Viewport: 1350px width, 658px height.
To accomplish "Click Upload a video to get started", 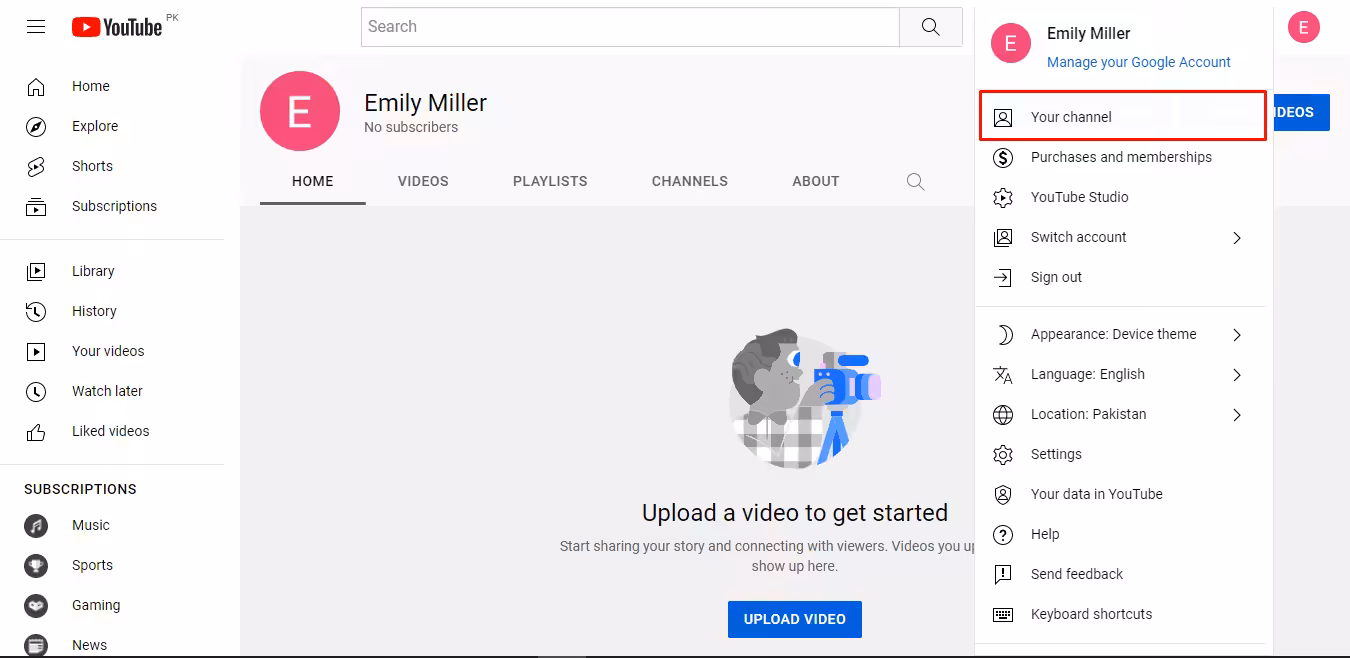I will point(795,513).
